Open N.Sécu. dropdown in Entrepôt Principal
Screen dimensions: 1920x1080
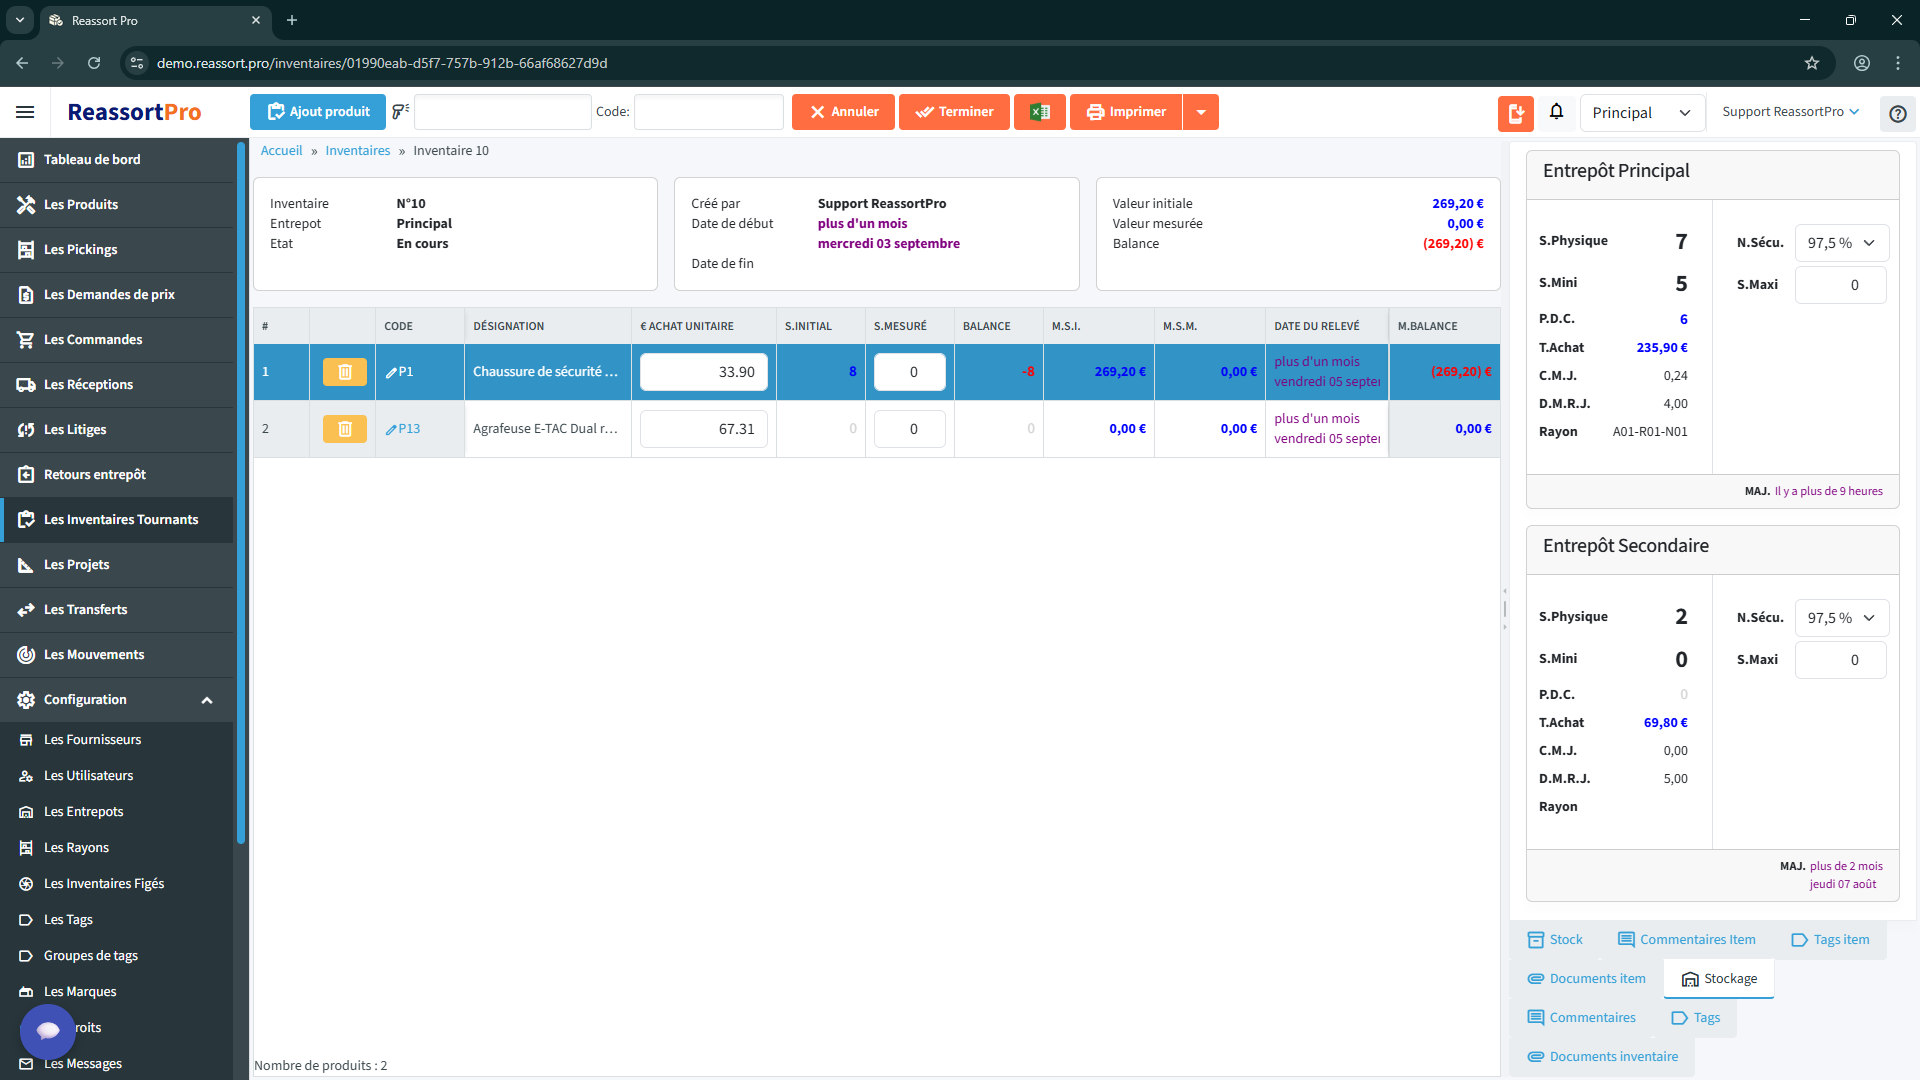click(x=1841, y=243)
